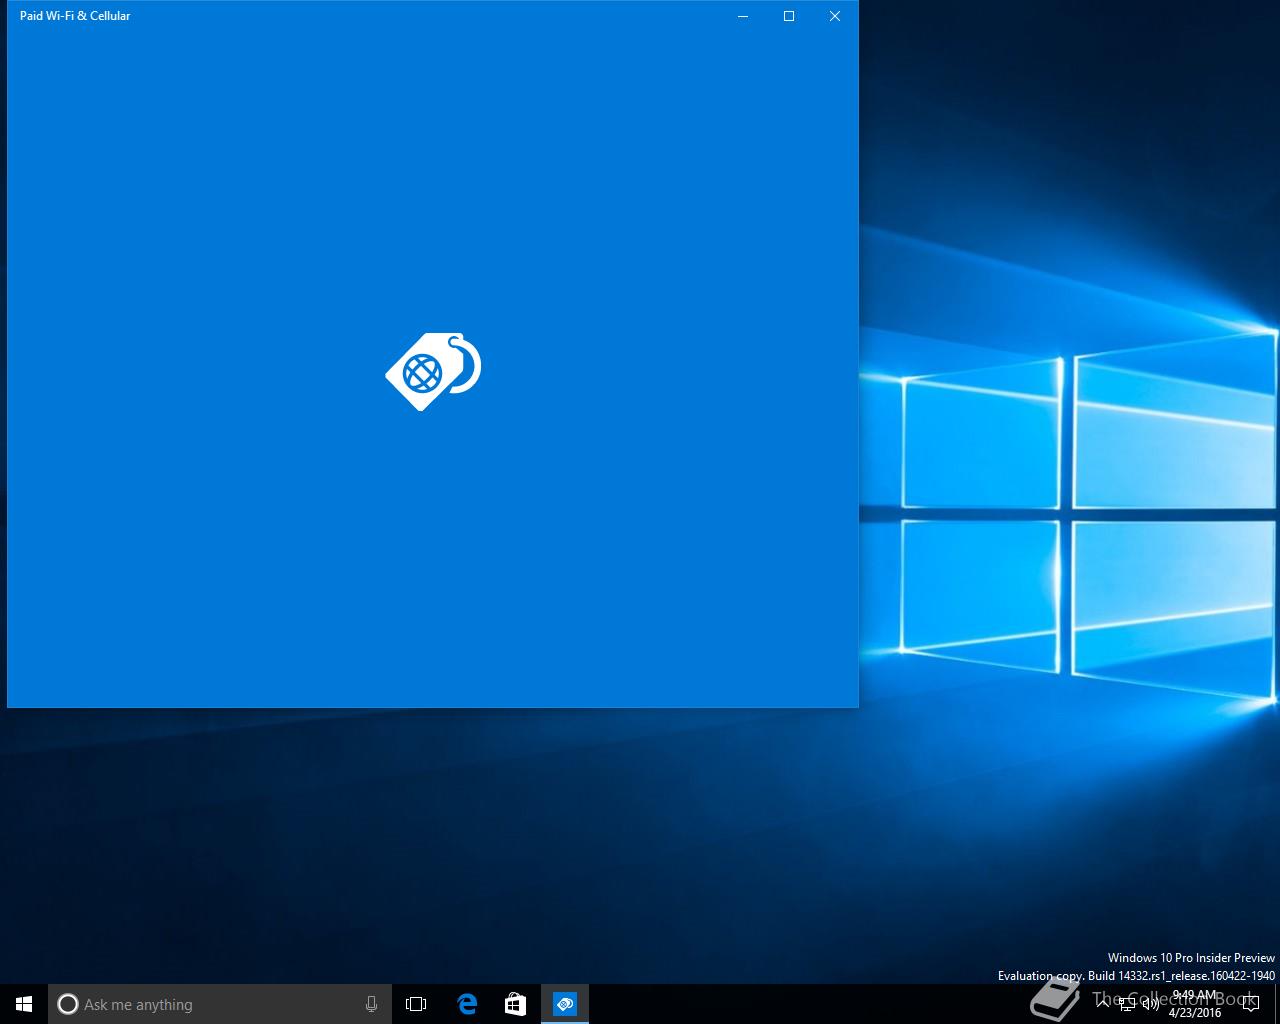Select Paid Wi-Fi & Cellular taskbar icon

point(565,1004)
